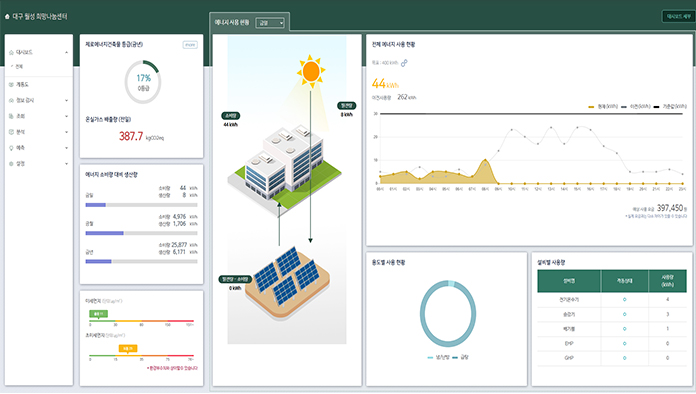Click the center name title in the header

point(40,17)
